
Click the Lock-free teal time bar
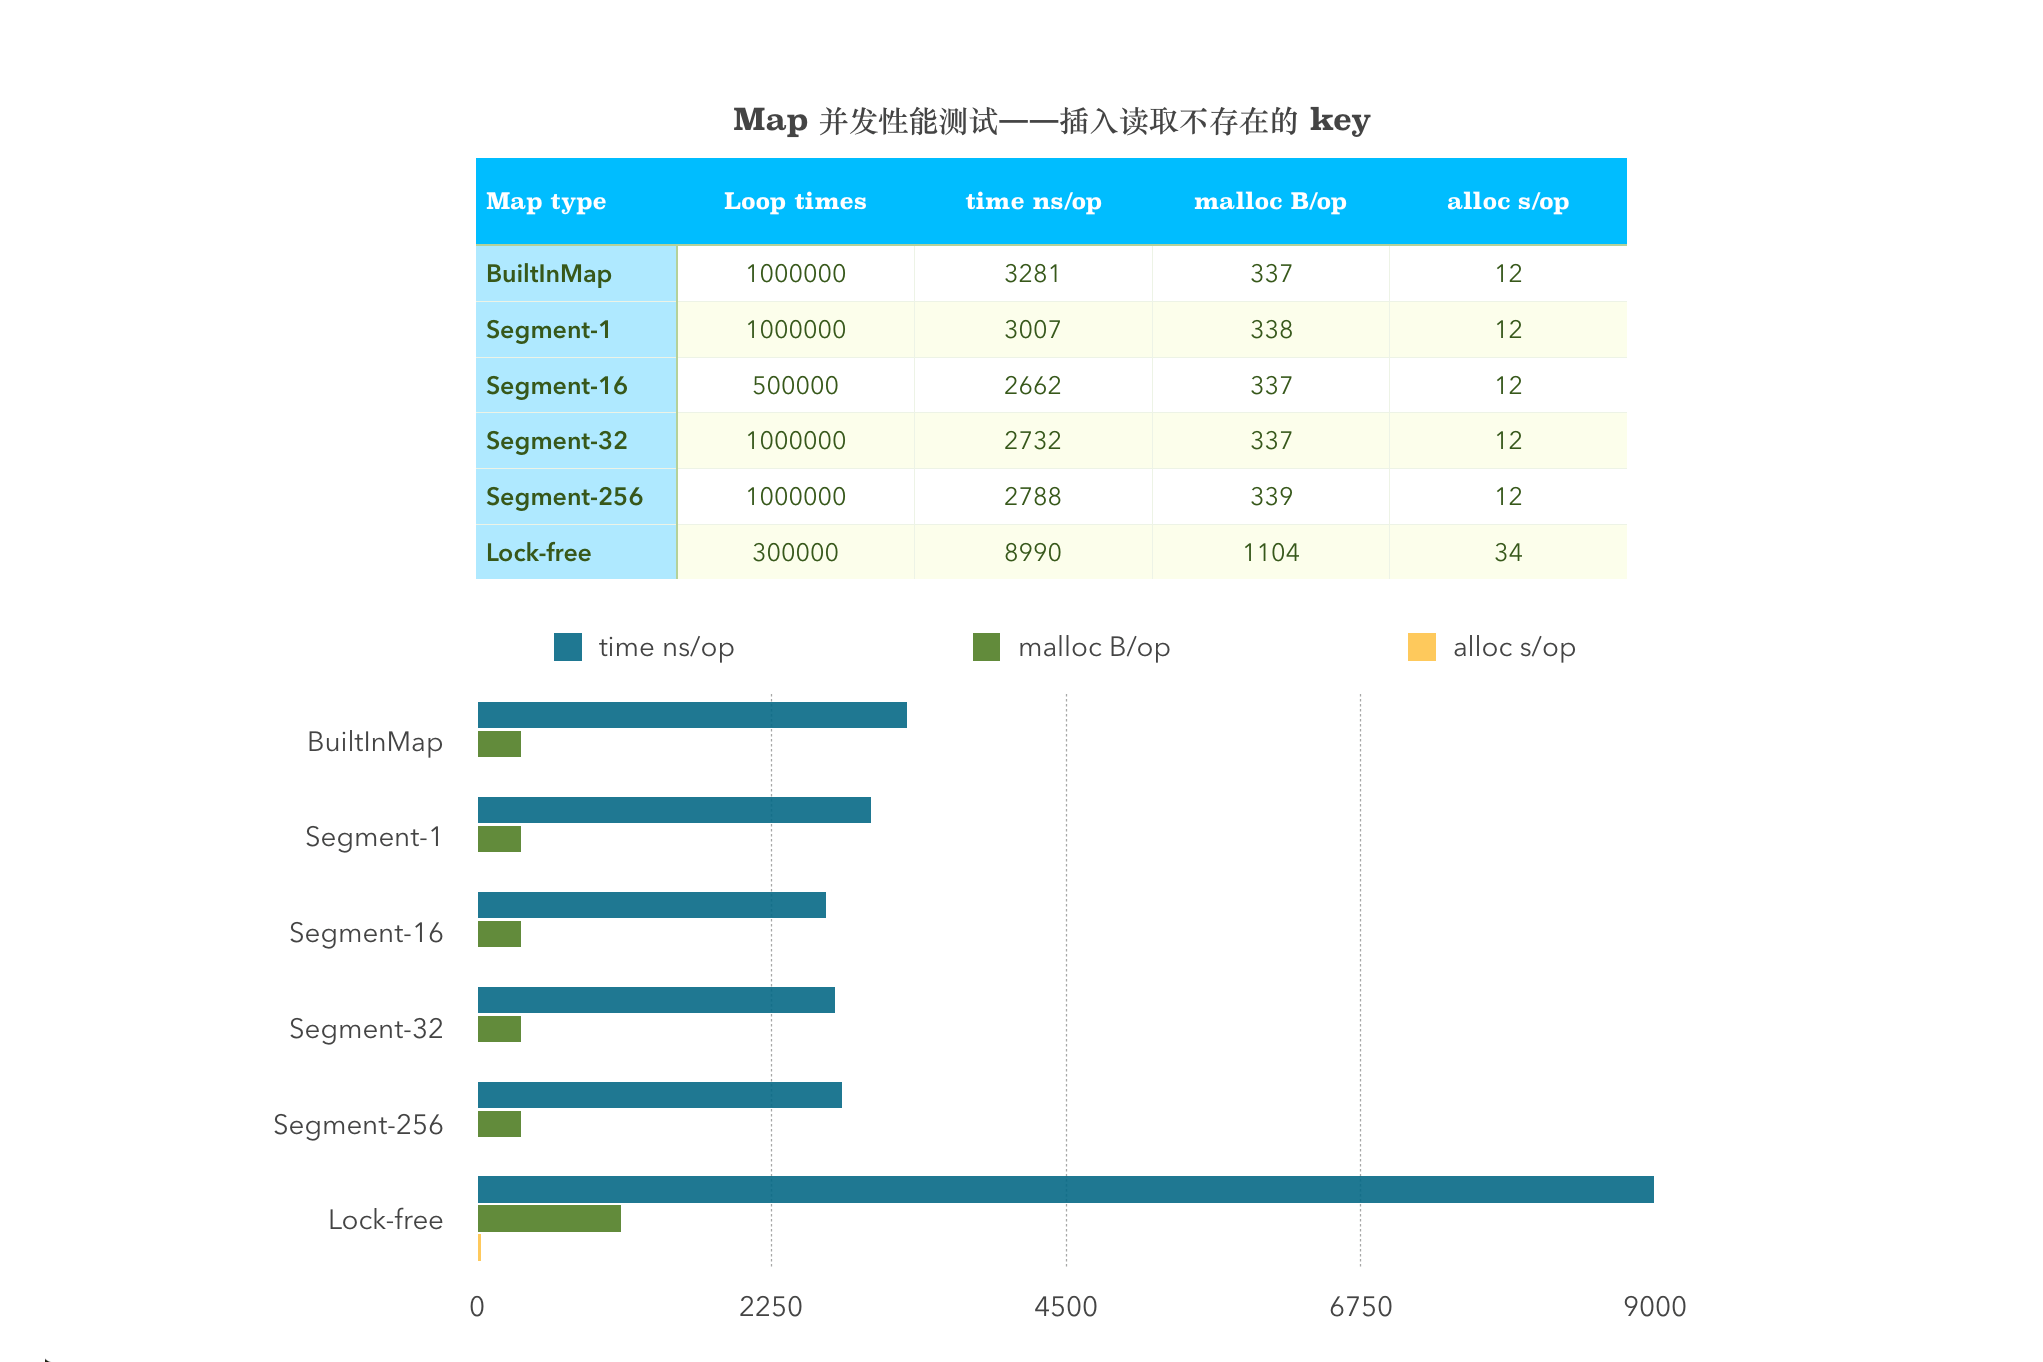click(x=1065, y=1190)
